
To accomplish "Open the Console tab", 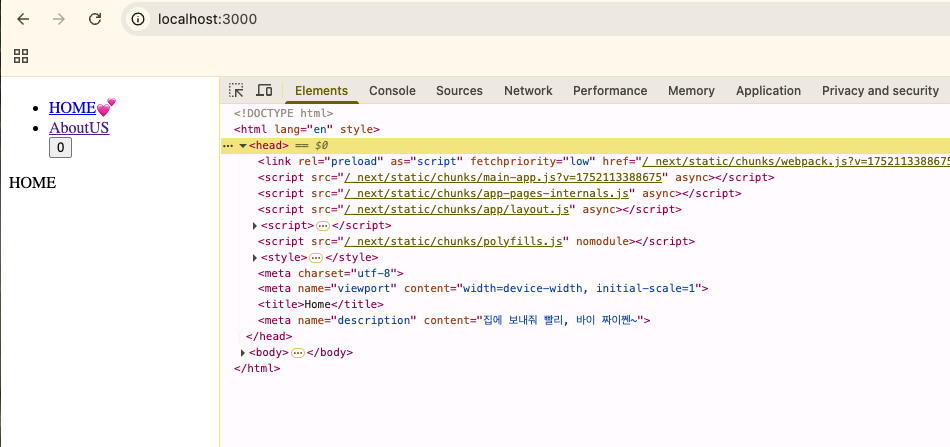I will [392, 91].
